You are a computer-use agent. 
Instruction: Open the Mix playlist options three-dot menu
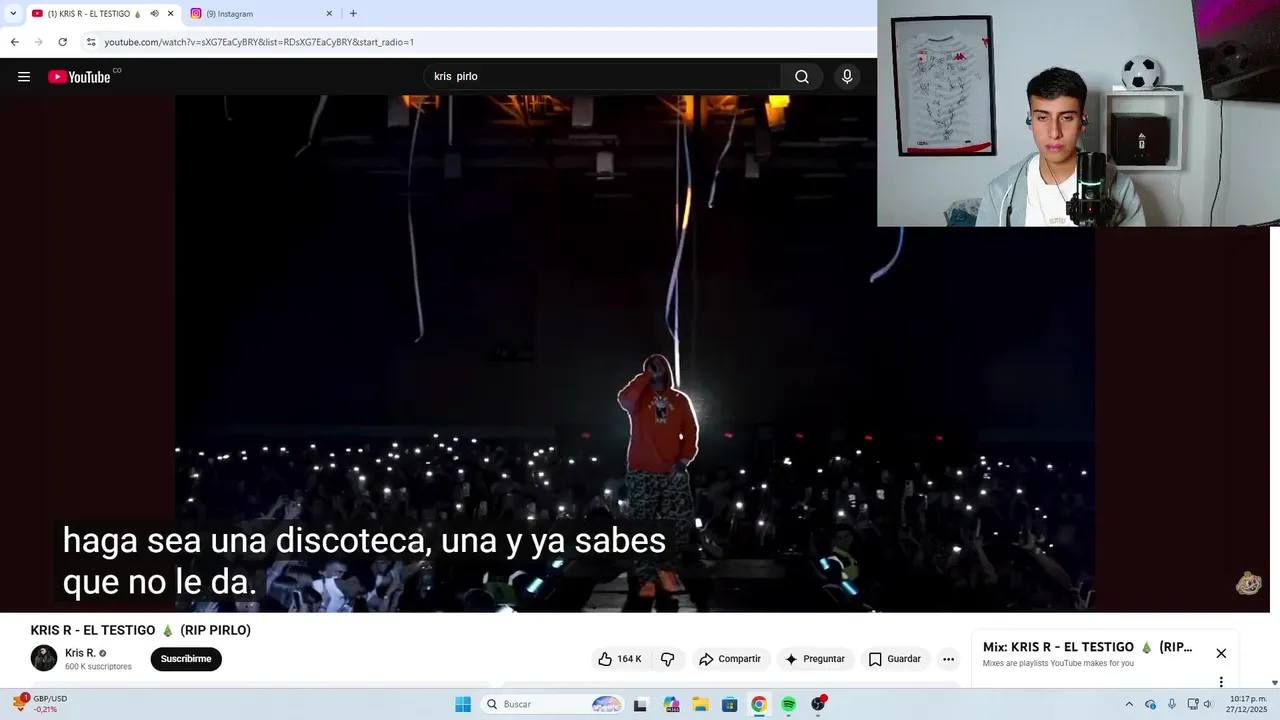coord(1221,682)
